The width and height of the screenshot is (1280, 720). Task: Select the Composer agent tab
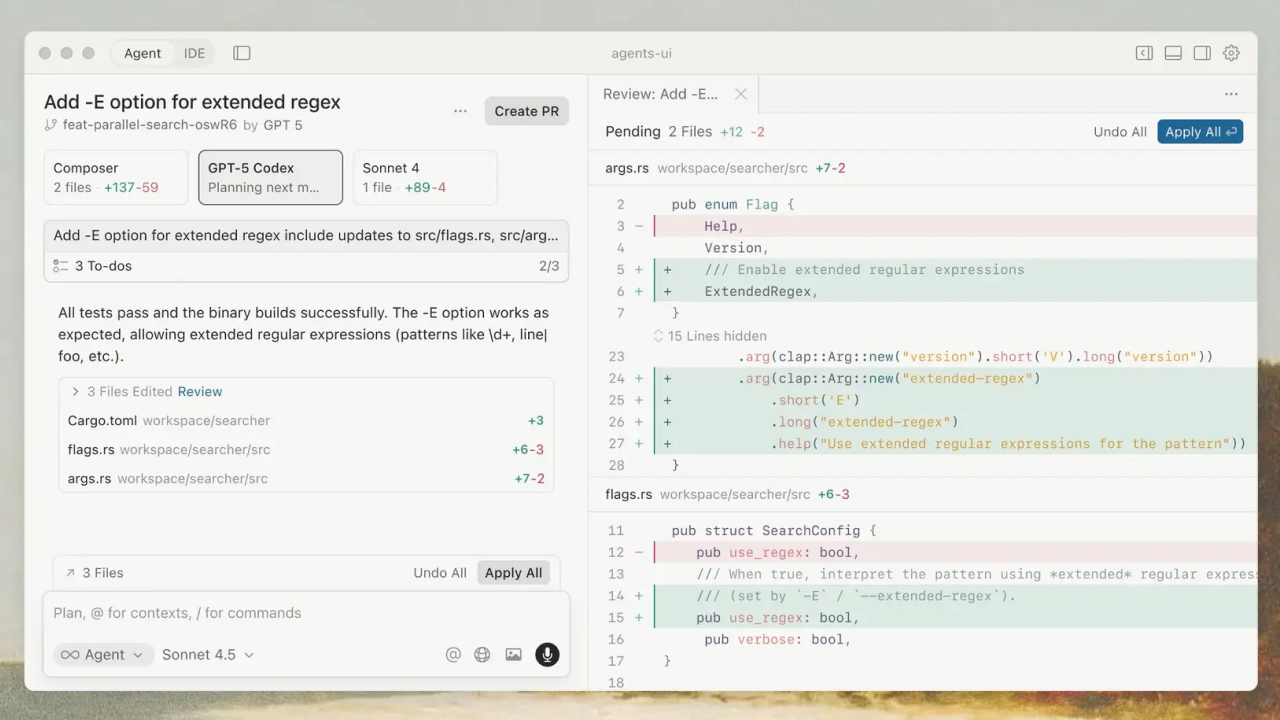click(x=116, y=177)
